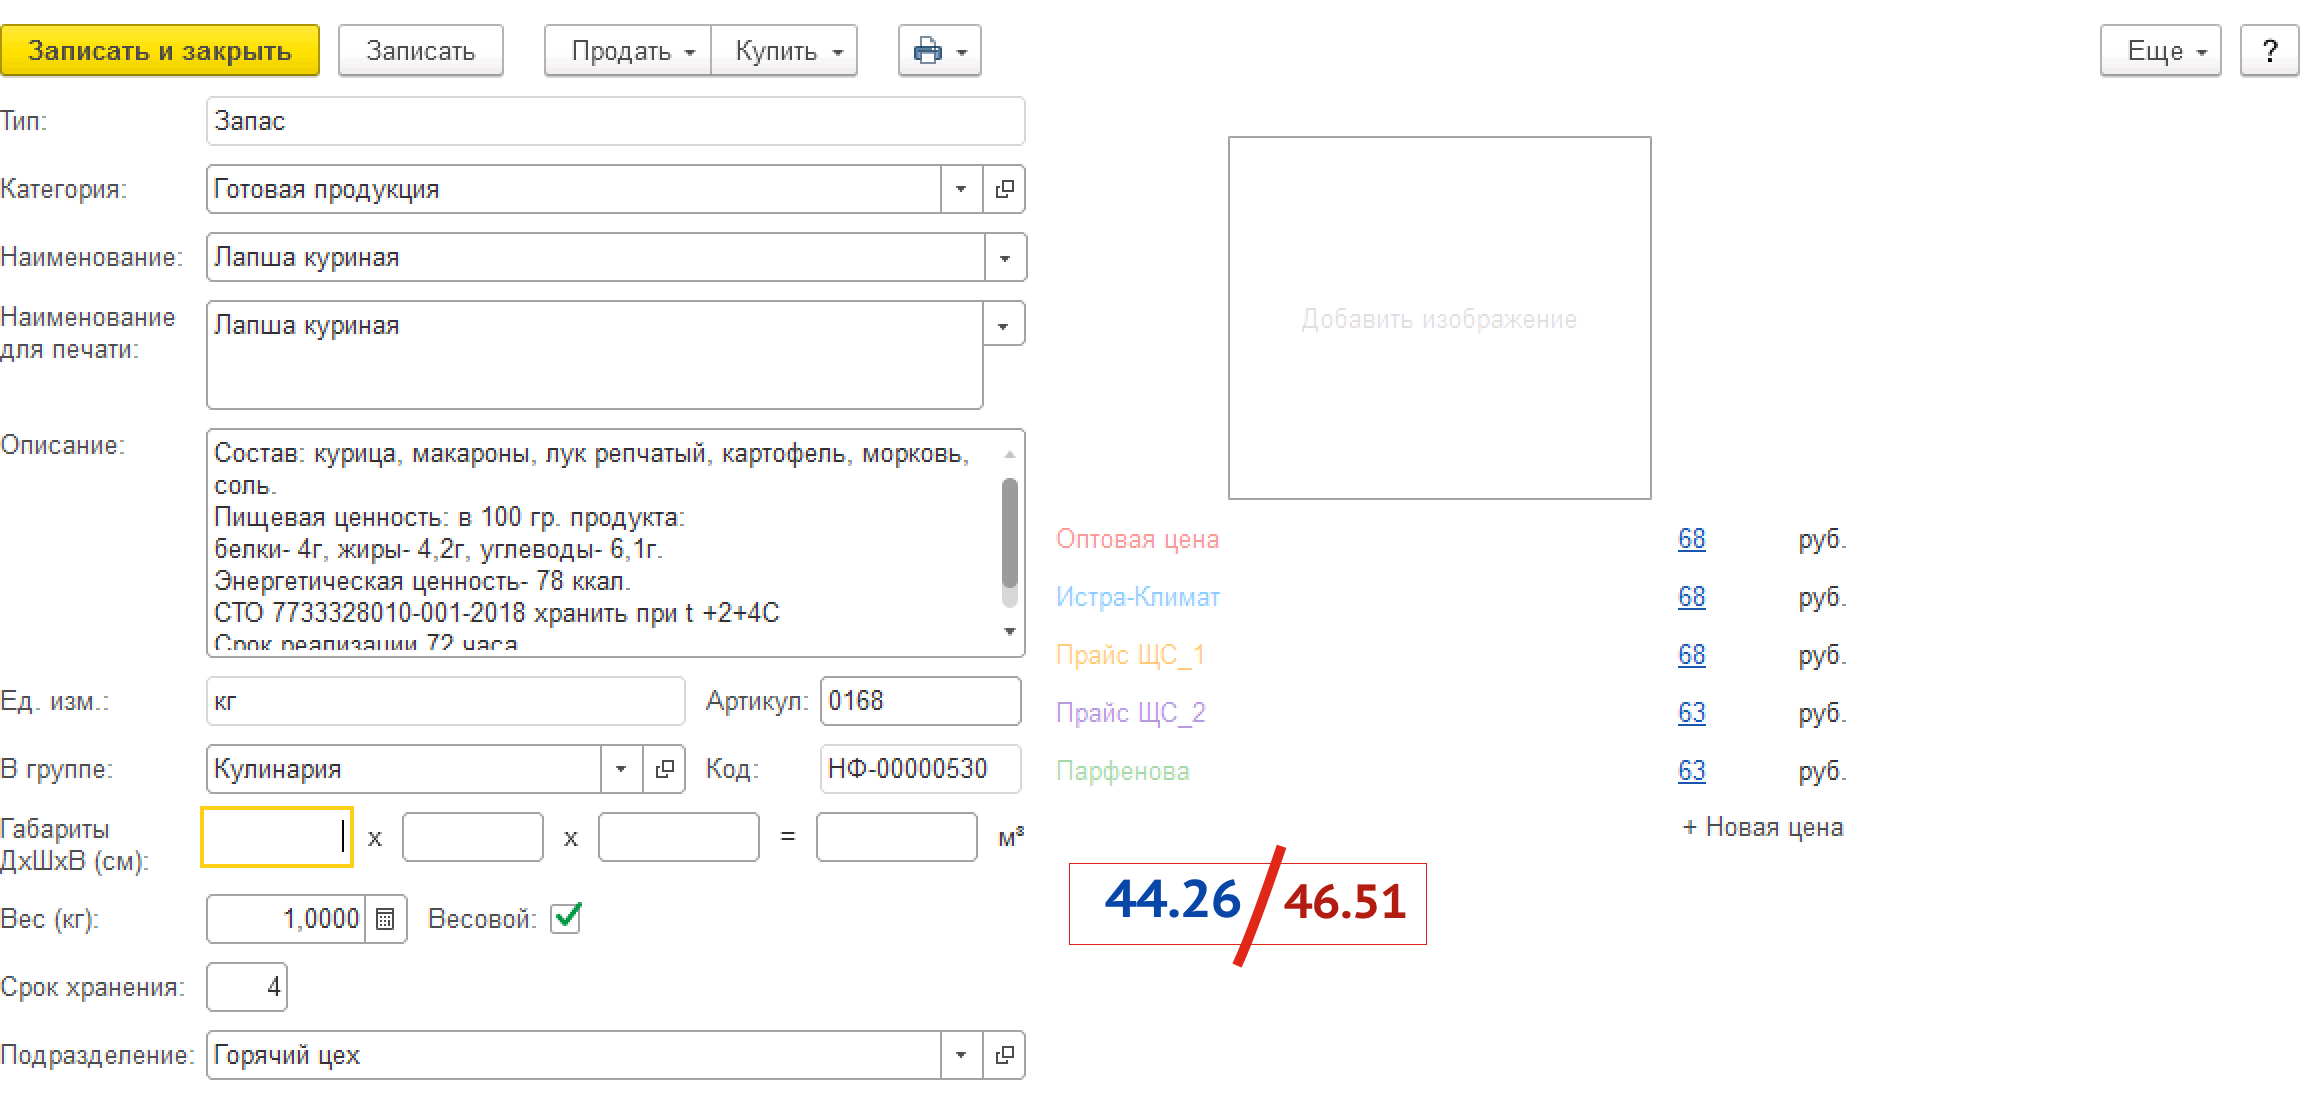Expand the Категория dropdown list

(961, 189)
